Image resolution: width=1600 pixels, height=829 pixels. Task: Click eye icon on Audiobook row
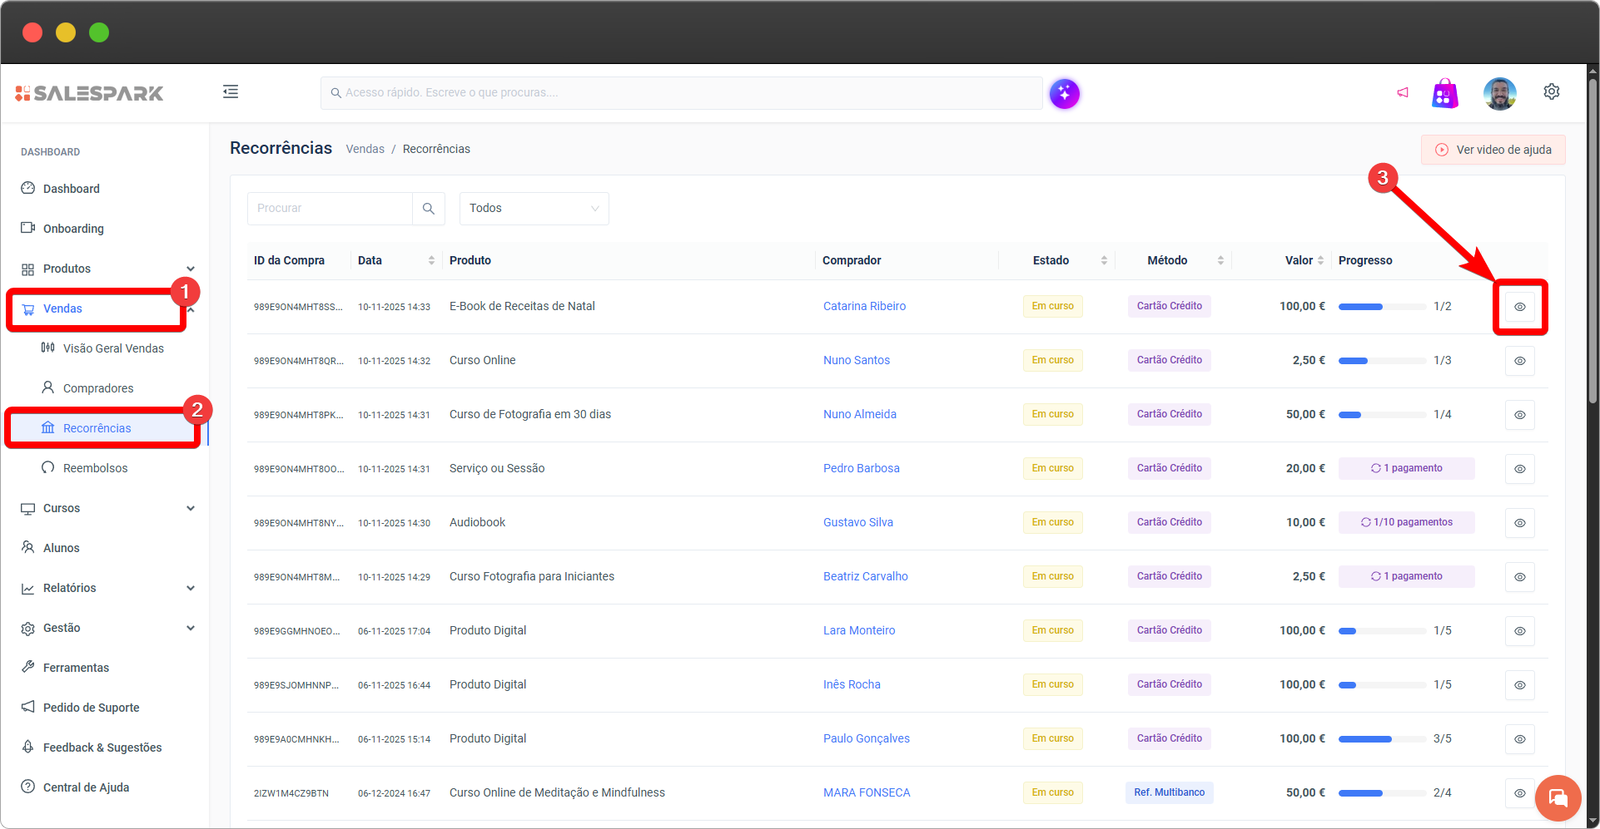(1519, 523)
